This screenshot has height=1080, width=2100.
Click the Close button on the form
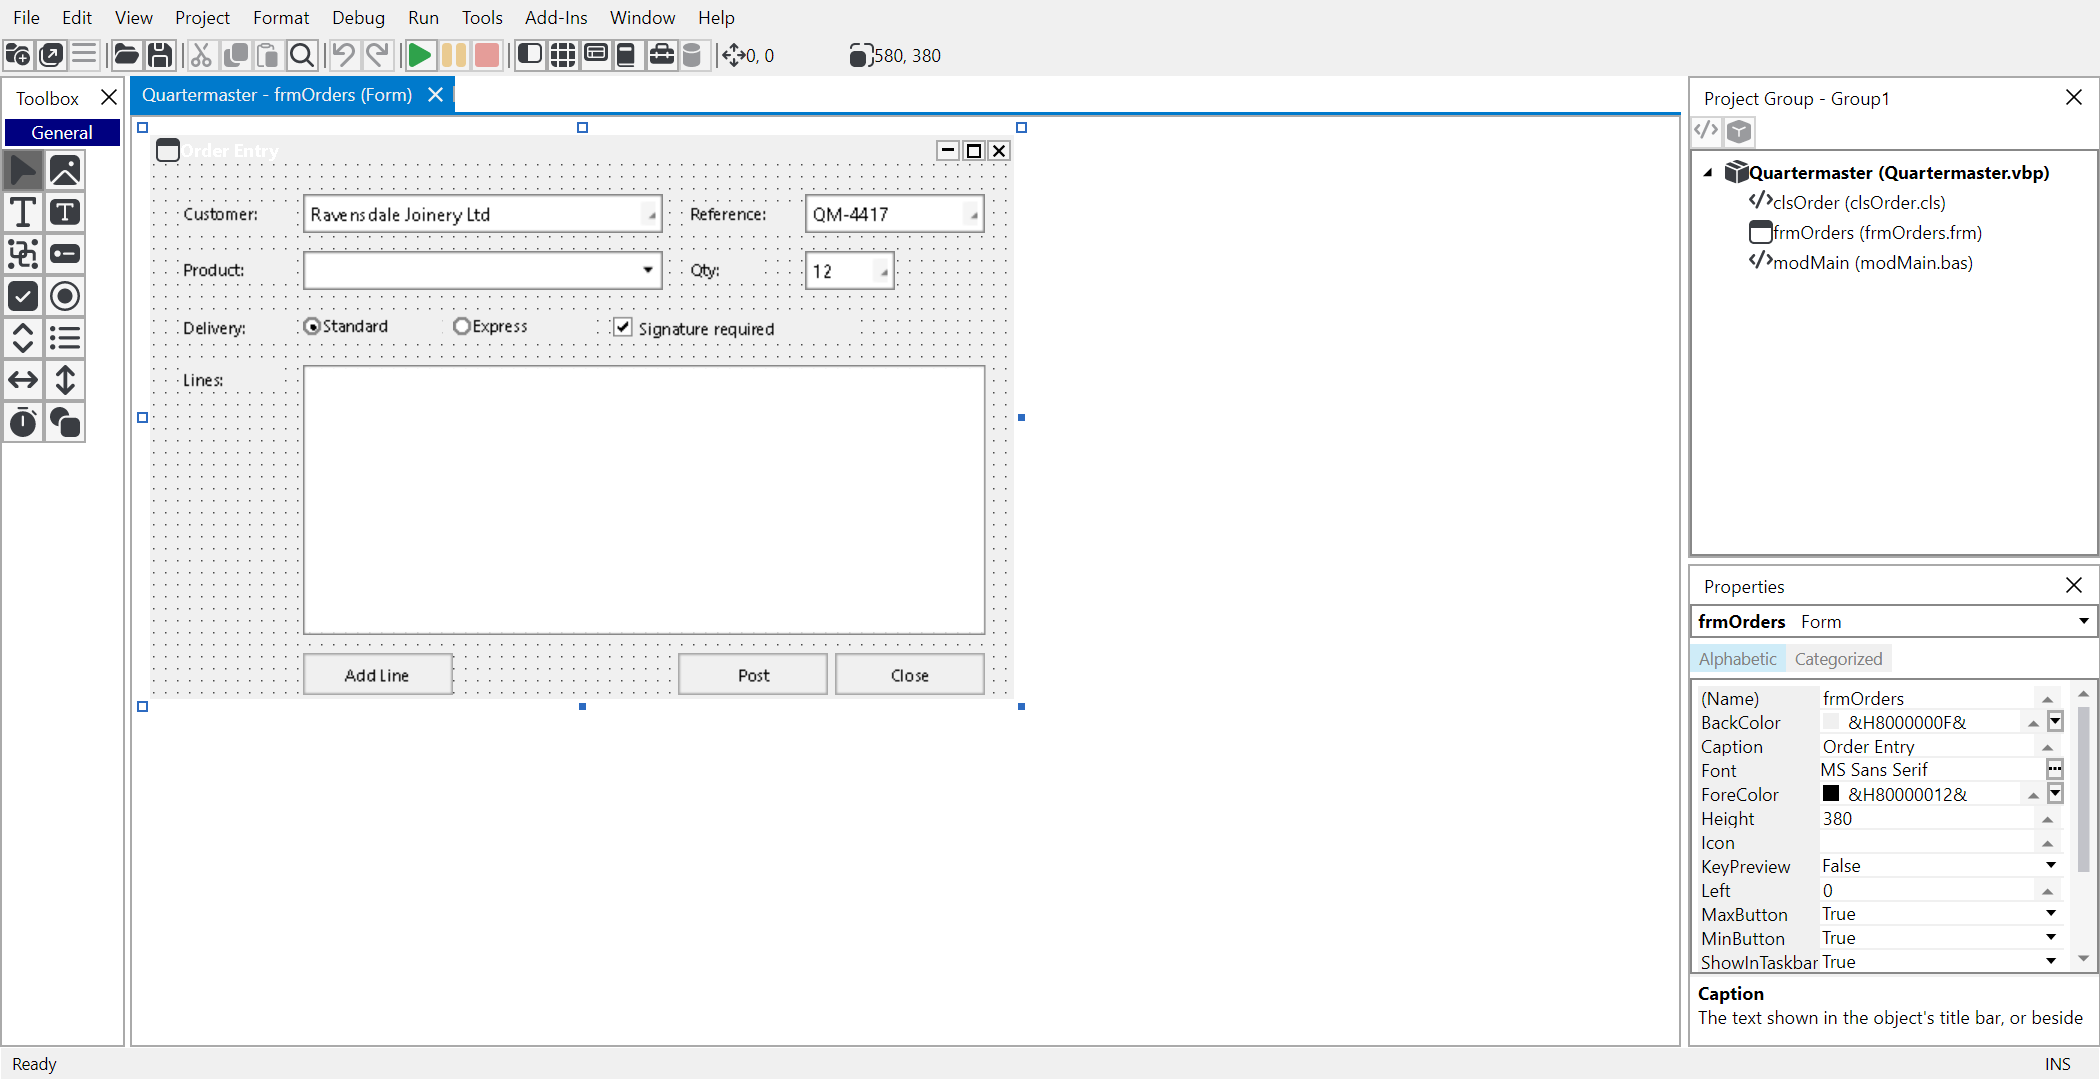[x=910, y=675]
